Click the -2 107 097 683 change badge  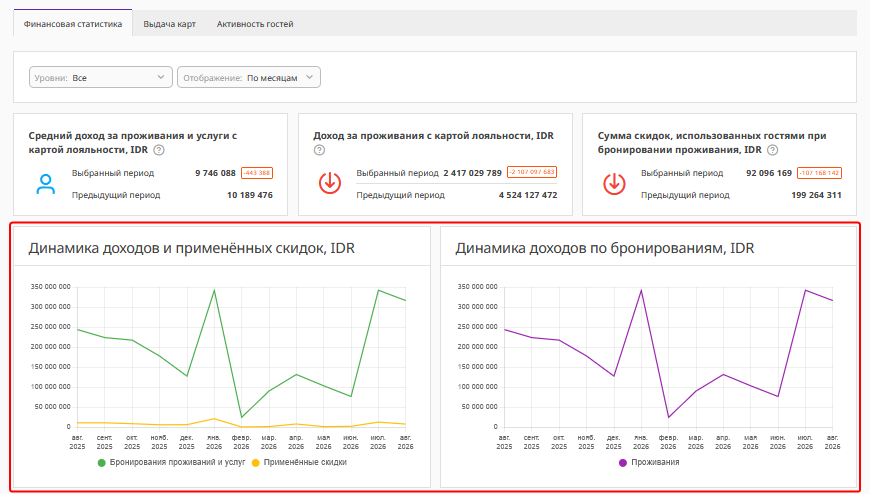[x=532, y=172]
